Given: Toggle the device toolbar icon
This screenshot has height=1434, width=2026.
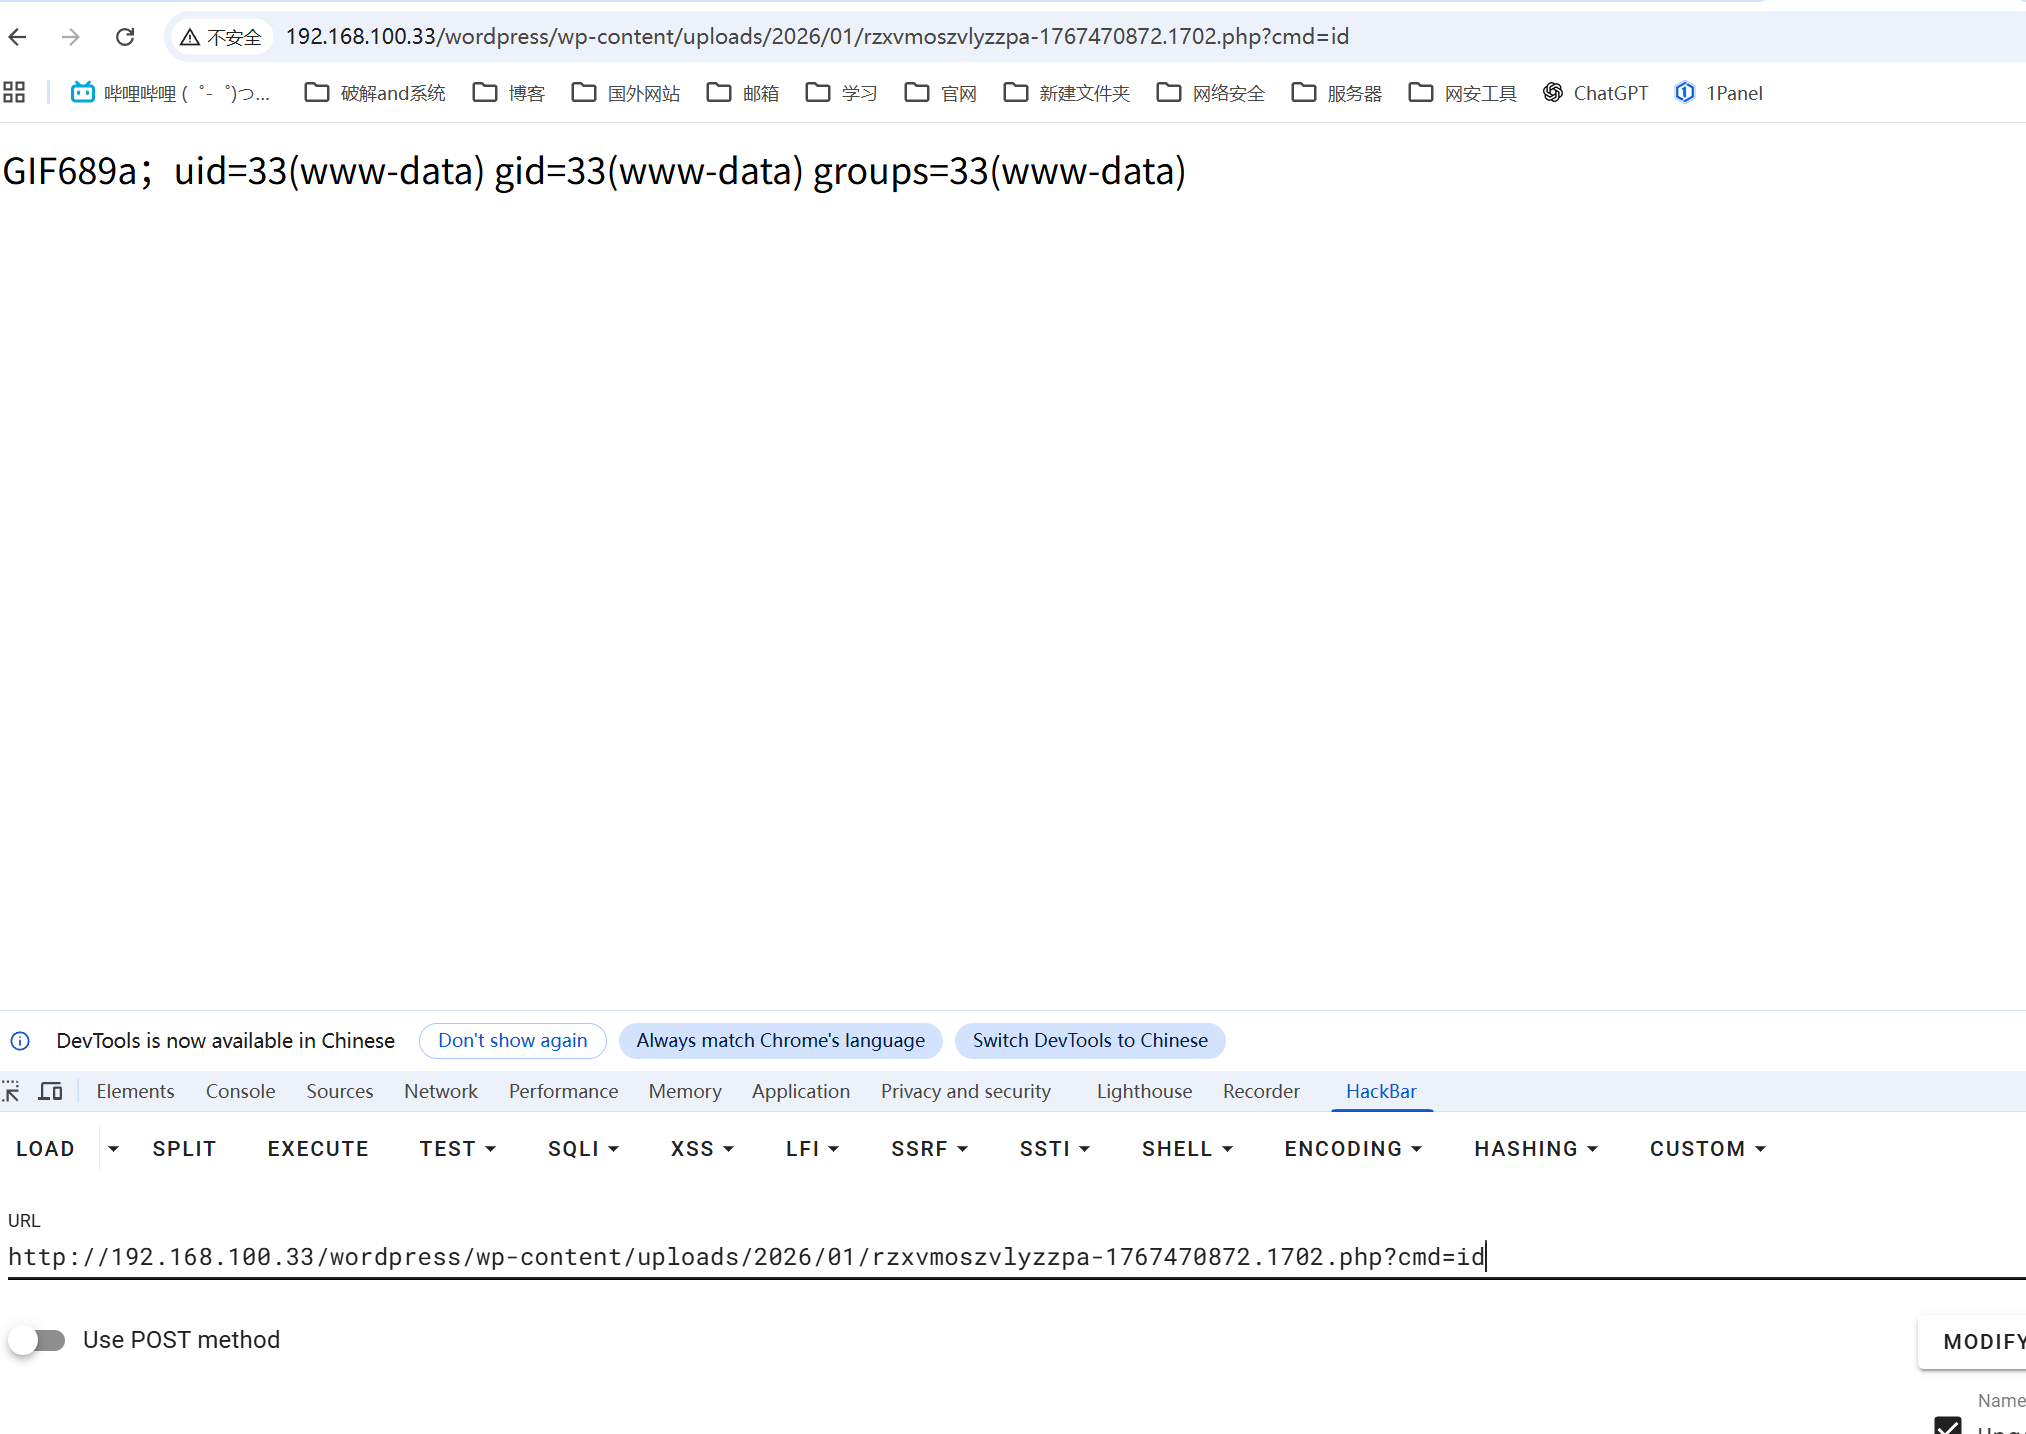Looking at the screenshot, I should pyautogui.click(x=50, y=1091).
